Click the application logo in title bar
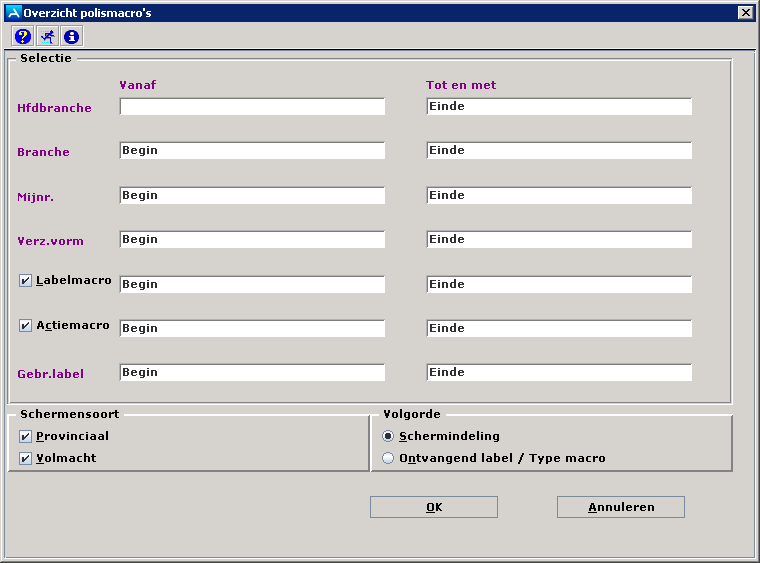Screen dimensions: 760x563 (13, 12)
